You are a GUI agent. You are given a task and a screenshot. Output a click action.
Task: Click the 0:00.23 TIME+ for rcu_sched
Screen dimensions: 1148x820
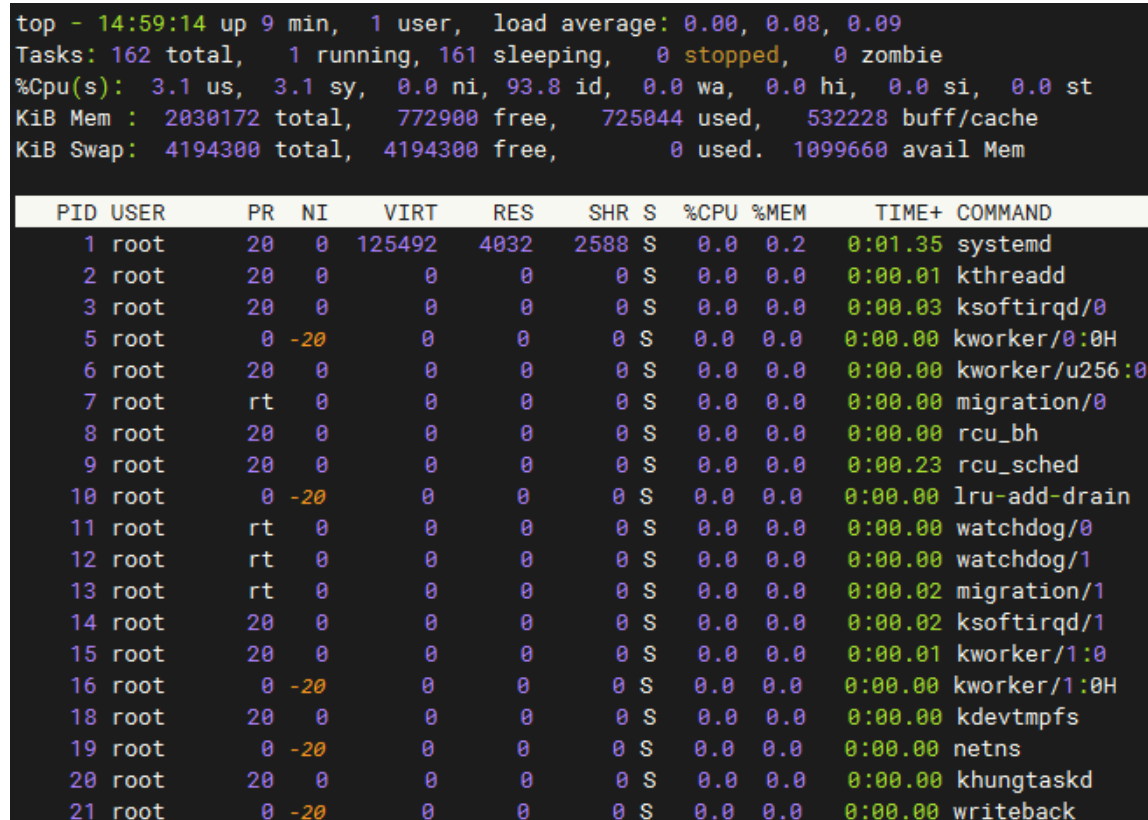[895, 465]
